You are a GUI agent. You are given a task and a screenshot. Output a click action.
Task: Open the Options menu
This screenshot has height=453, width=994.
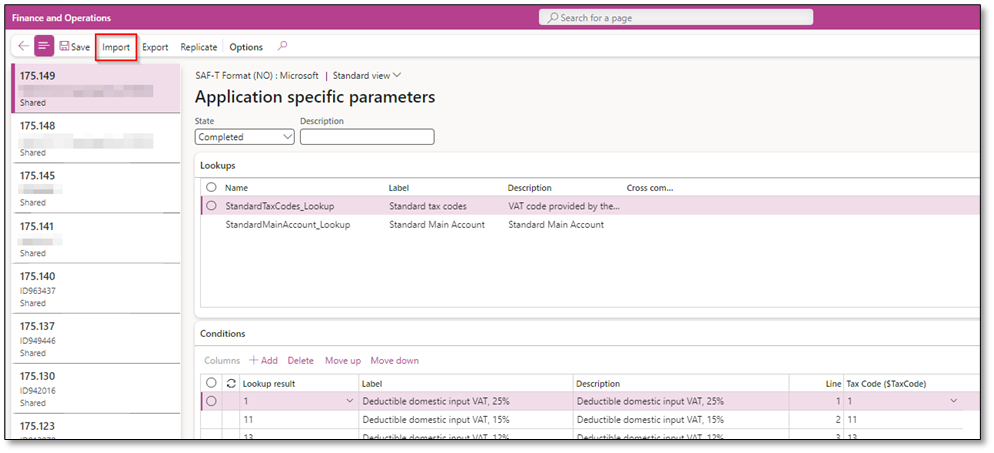pyautogui.click(x=246, y=47)
